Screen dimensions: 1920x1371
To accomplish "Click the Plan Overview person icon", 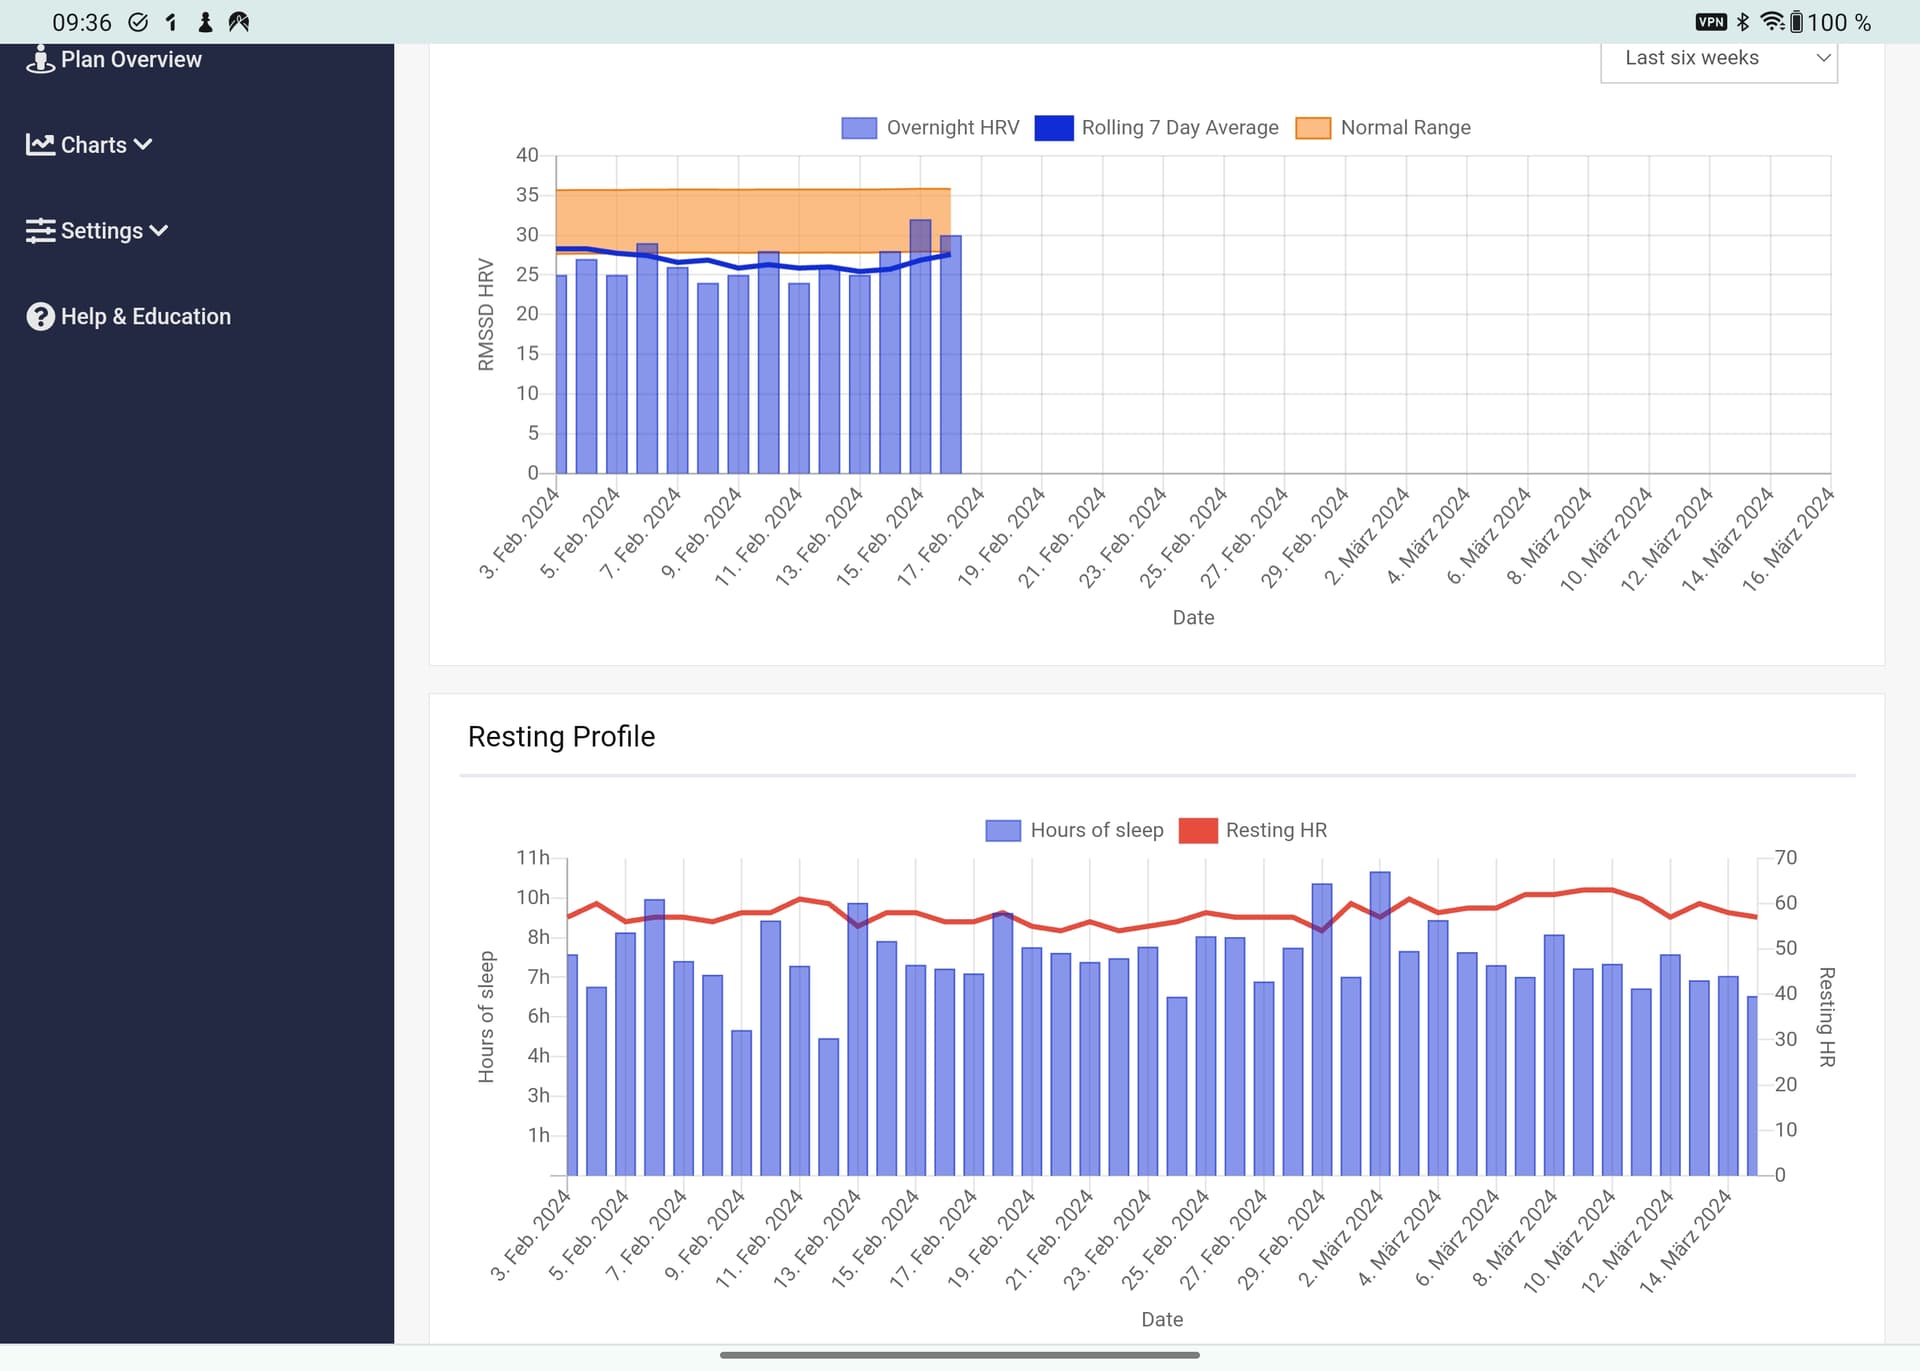I will coord(40,59).
